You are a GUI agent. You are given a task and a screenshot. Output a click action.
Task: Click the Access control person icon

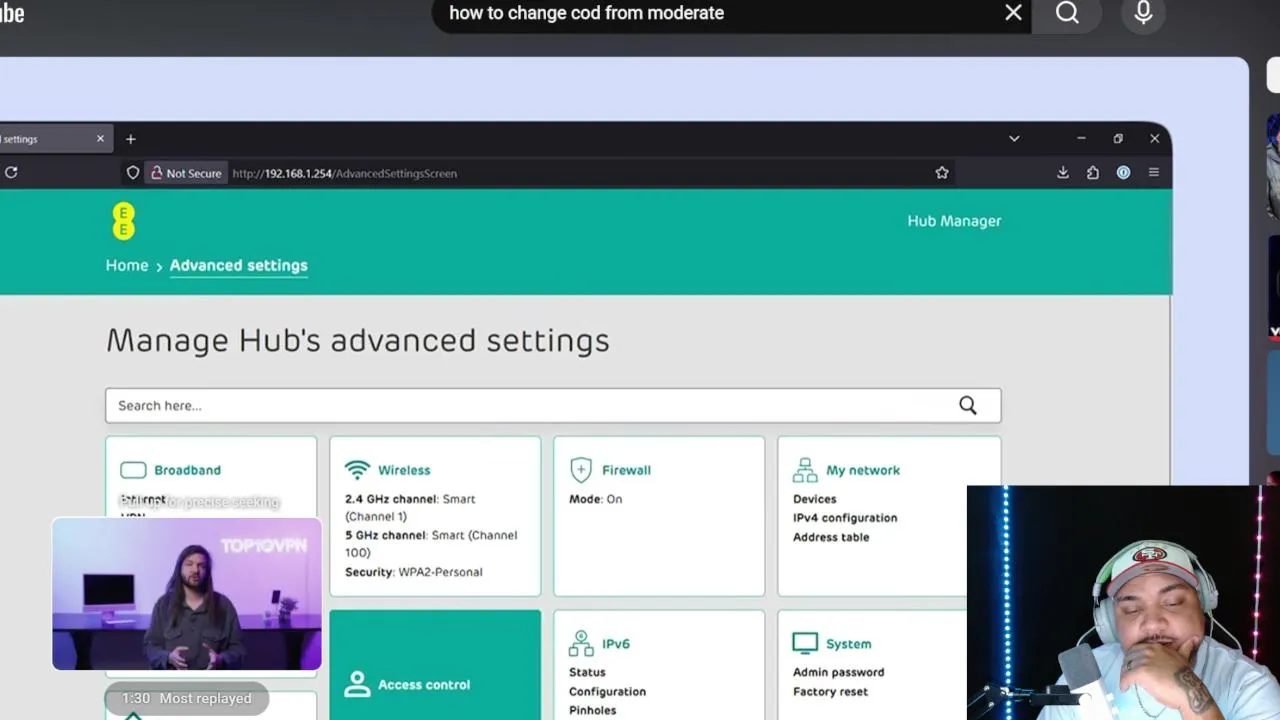[x=357, y=684]
